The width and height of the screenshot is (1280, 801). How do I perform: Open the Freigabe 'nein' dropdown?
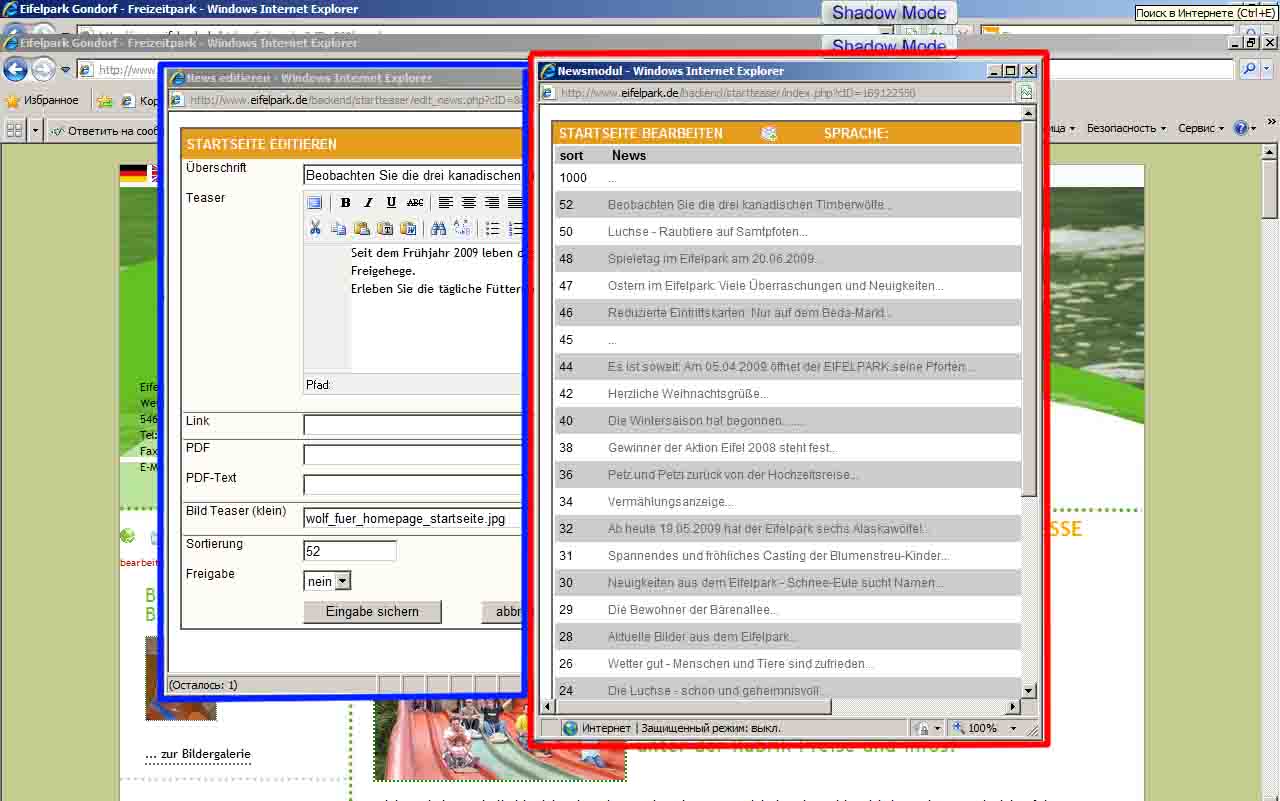(343, 581)
